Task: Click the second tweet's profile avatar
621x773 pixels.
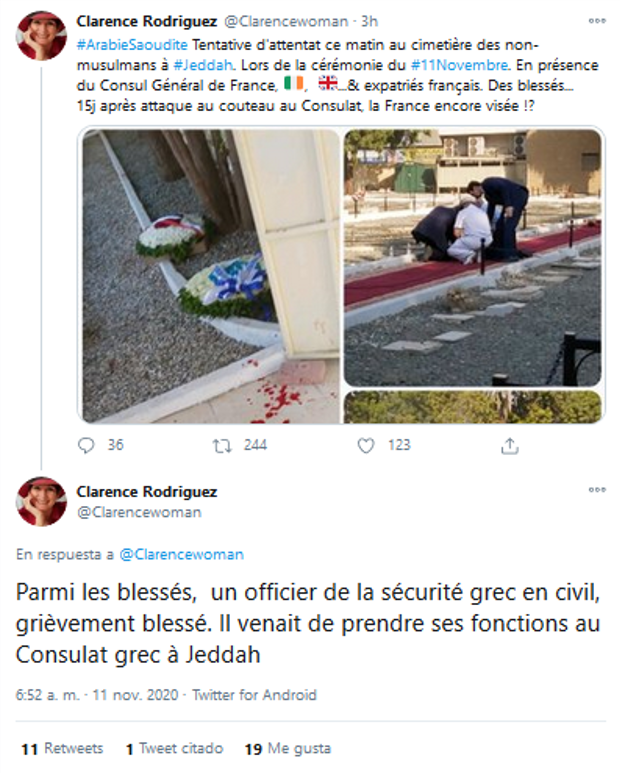Action: point(41,501)
